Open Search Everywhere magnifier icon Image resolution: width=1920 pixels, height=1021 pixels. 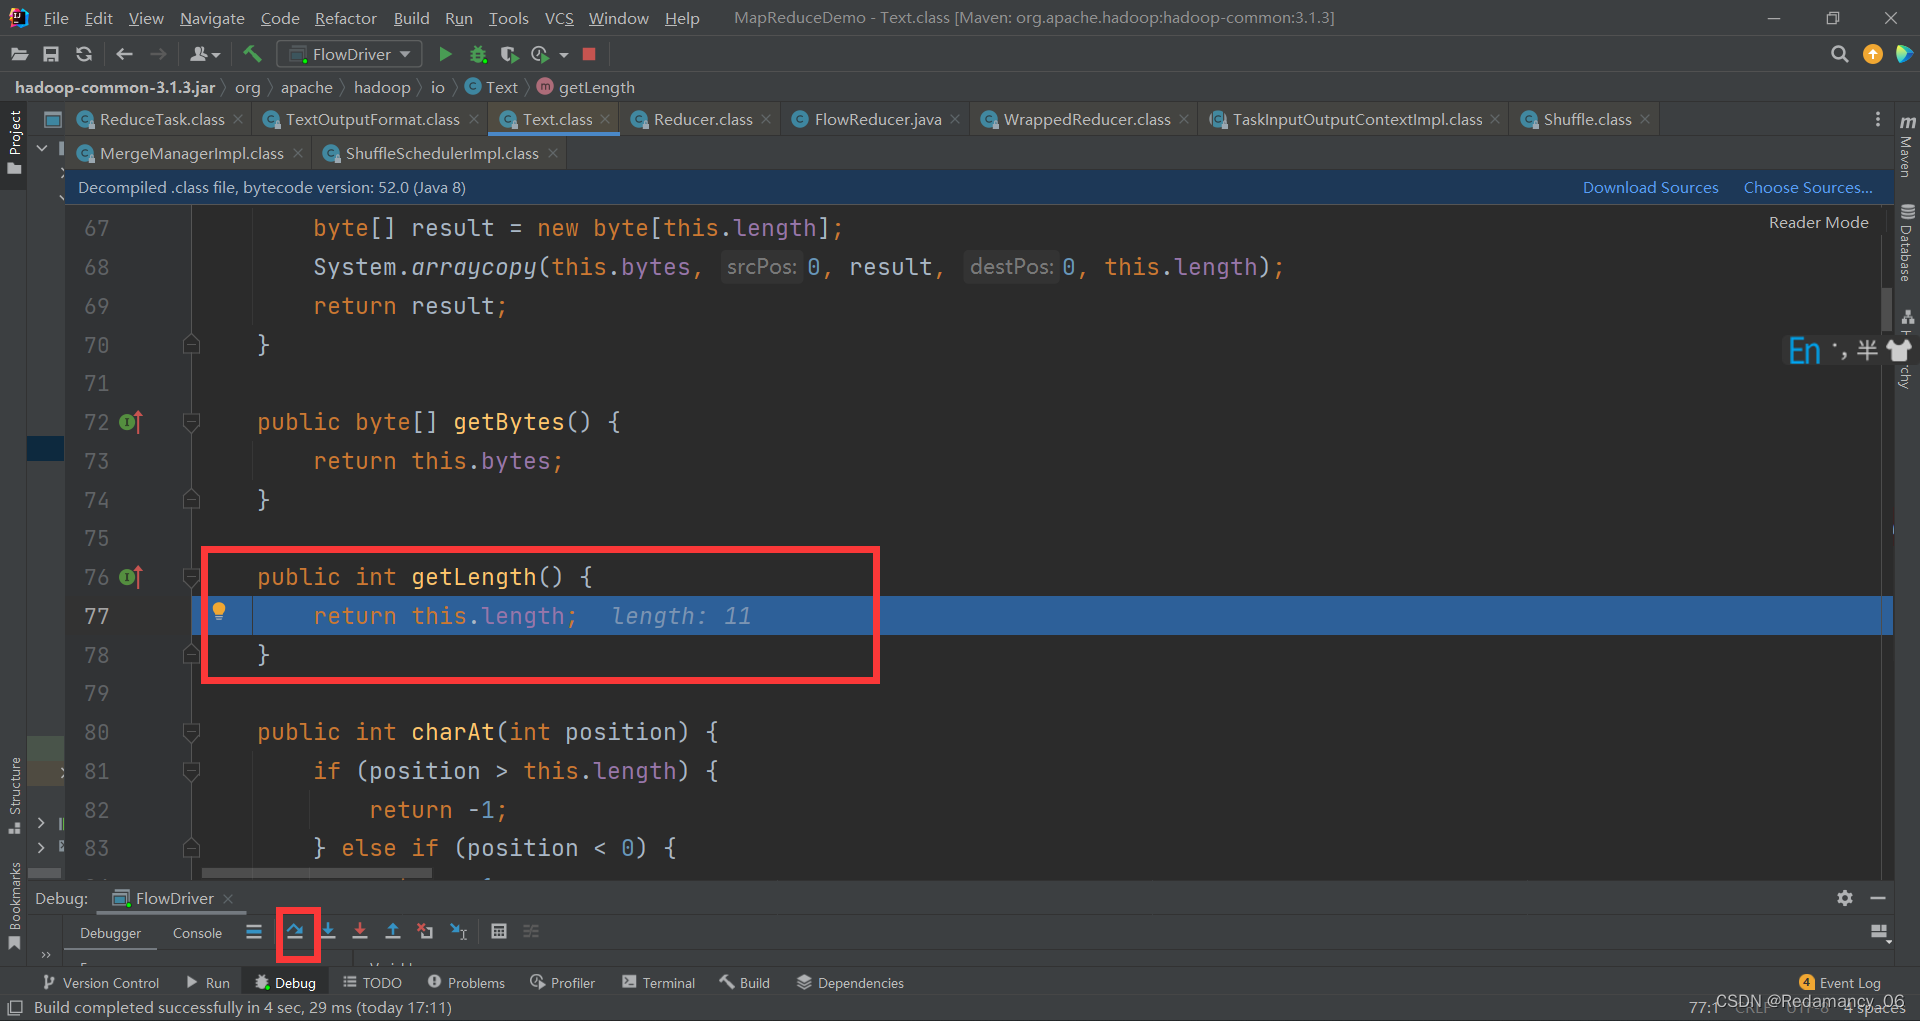(1839, 54)
